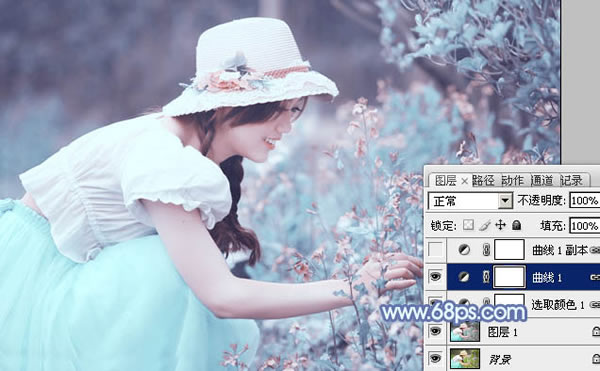
Task: Click the 填充 fill value field
Action: tap(585, 226)
